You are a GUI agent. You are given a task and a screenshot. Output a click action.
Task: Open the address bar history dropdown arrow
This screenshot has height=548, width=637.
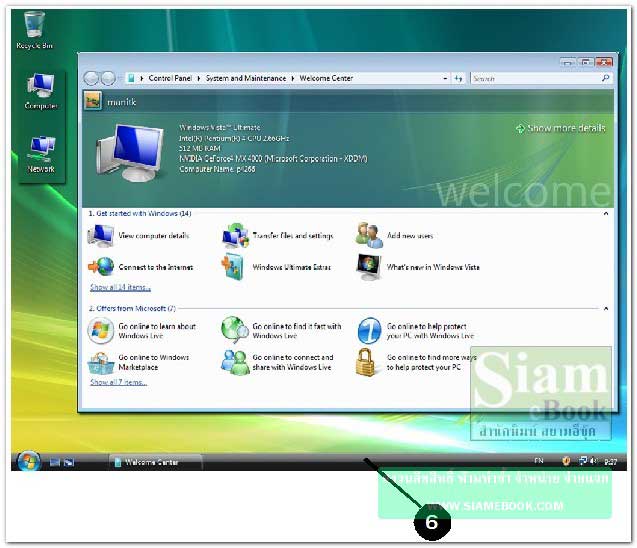pos(445,78)
